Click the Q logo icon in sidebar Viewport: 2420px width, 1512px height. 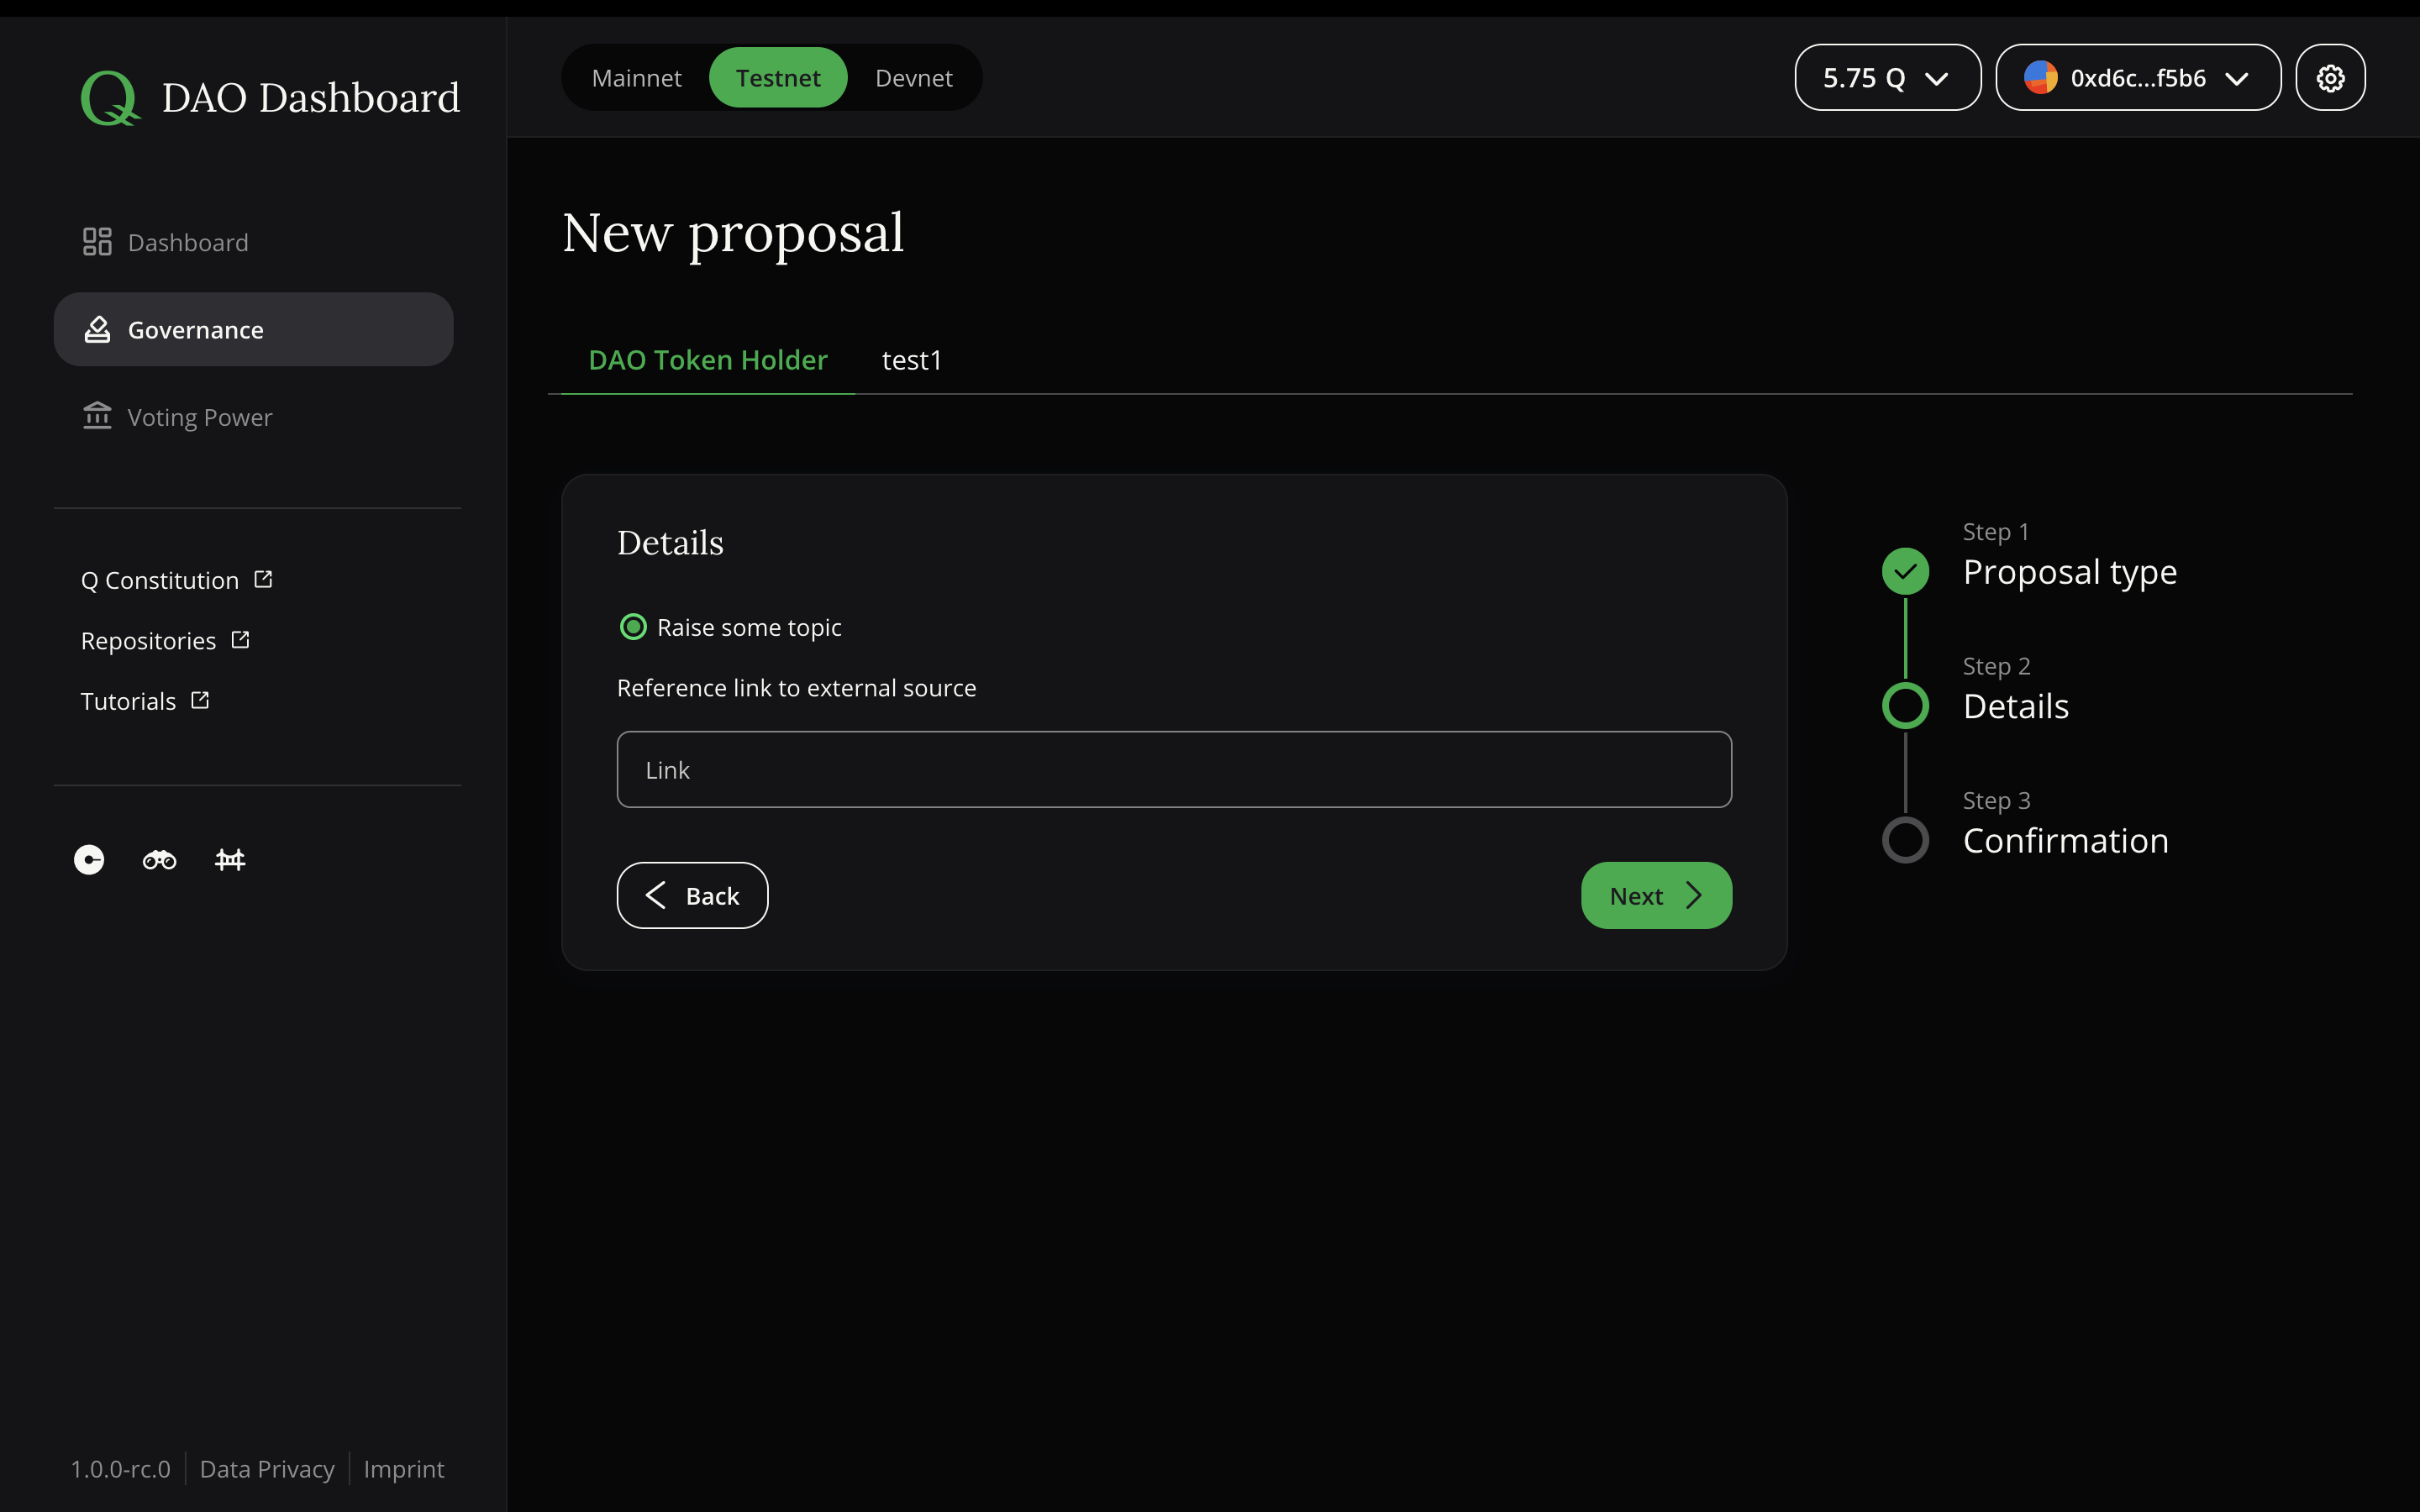108,97
